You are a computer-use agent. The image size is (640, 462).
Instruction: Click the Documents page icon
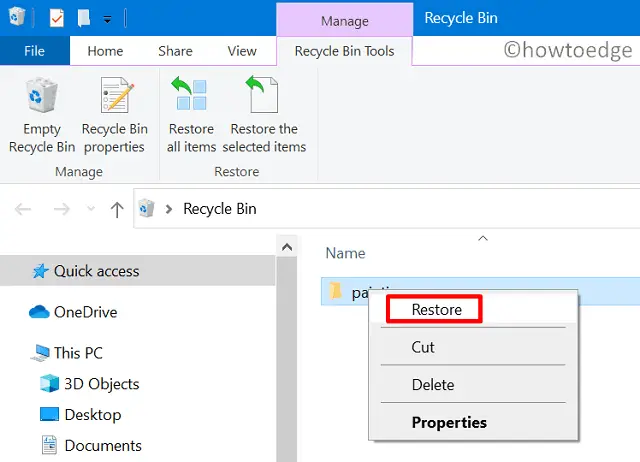pyautogui.click(x=49, y=445)
